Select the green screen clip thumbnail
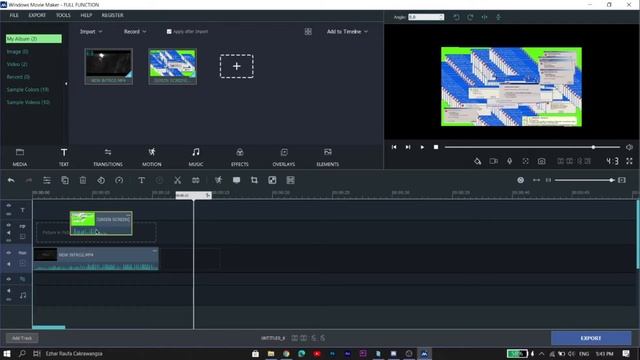640x360 pixels. pos(172,67)
